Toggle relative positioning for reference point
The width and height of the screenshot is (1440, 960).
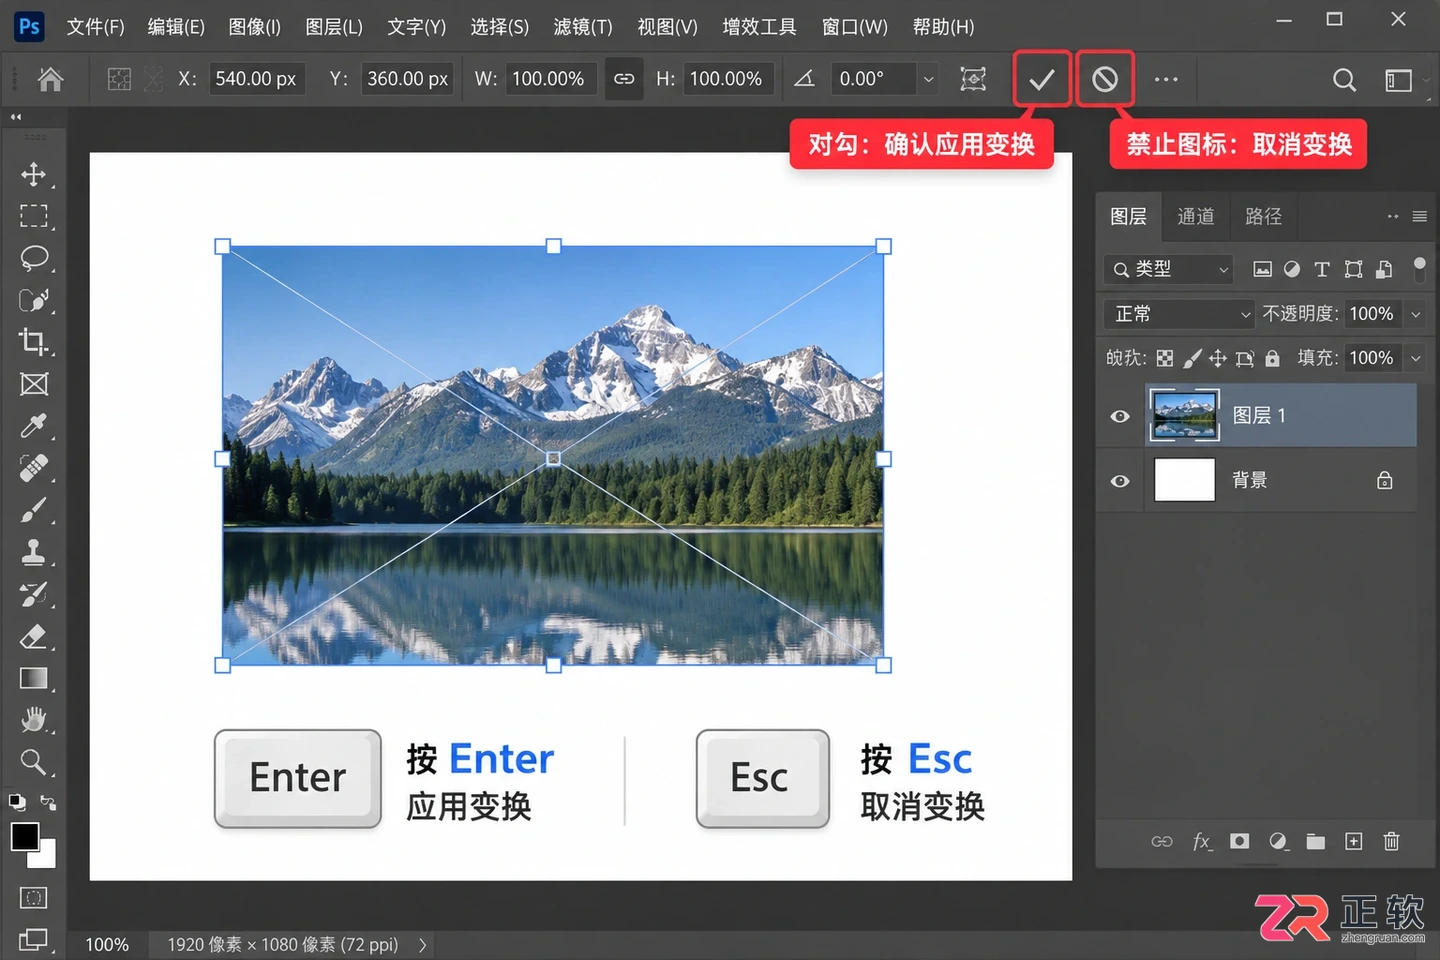(153, 79)
